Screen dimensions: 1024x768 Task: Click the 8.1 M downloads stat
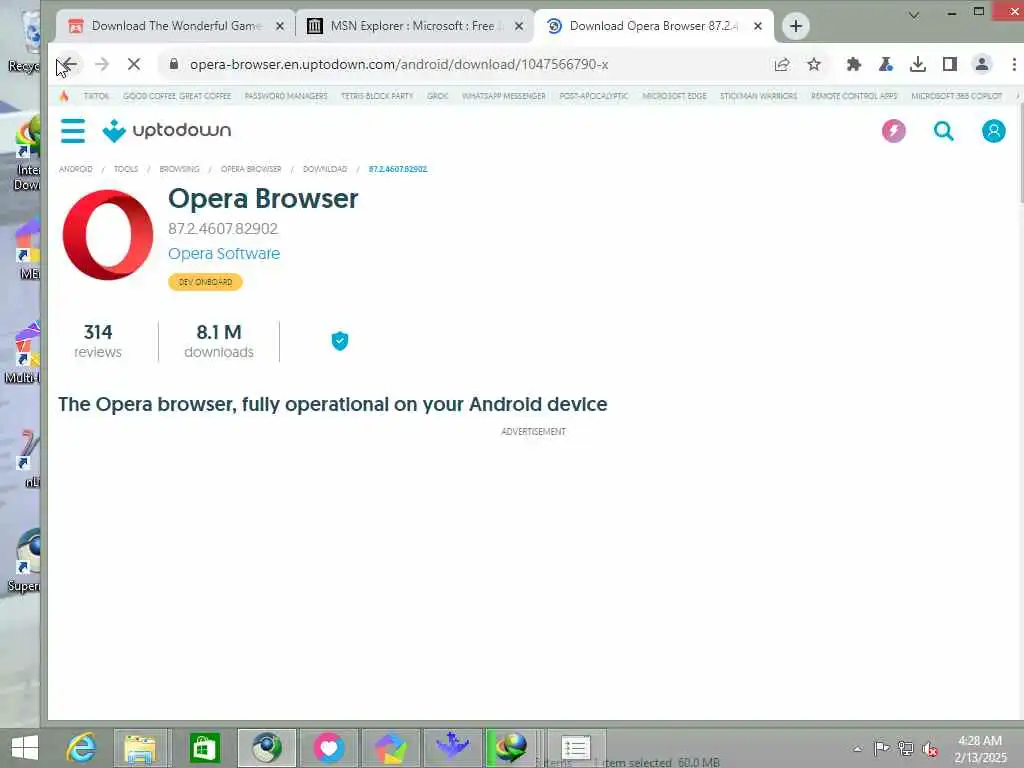tap(219, 341)
